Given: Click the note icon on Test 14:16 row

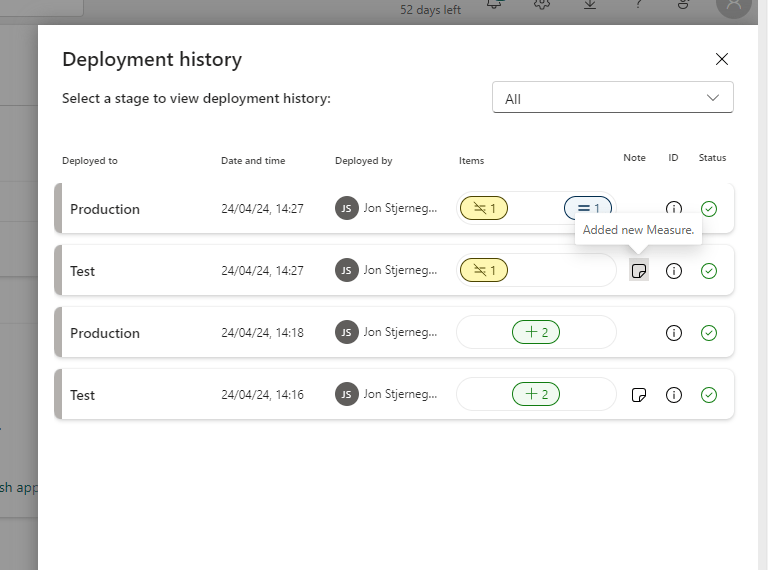Looking at the screenshot, I should coord(639,395).
